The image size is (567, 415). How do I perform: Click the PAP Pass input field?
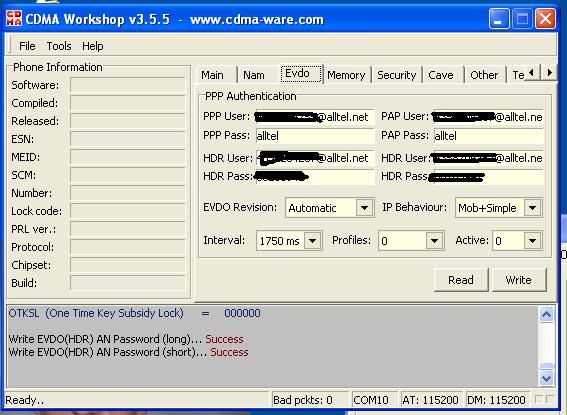tap(489, 136)
